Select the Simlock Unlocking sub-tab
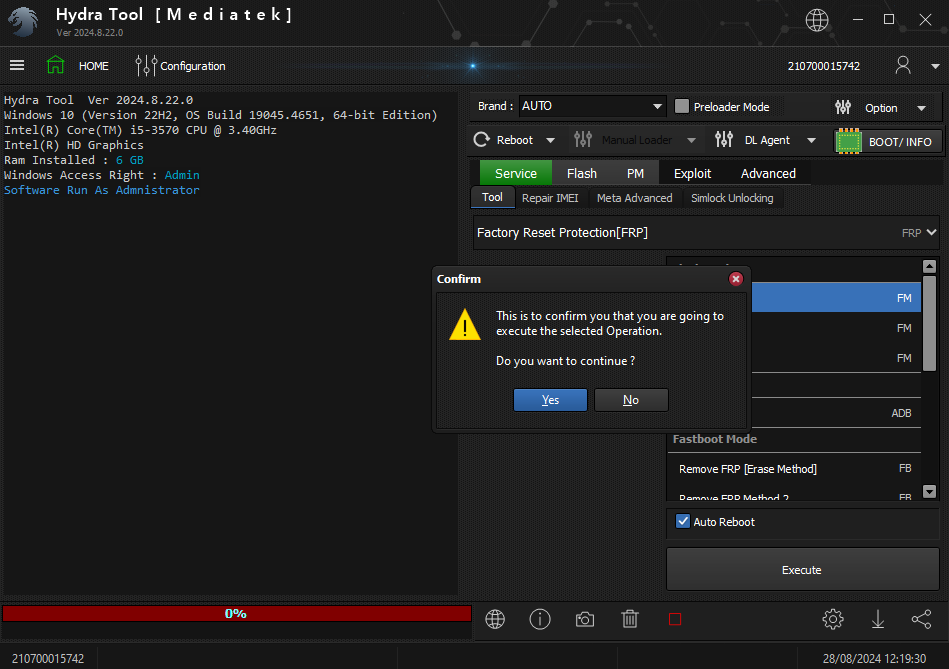Viewport: 949px width, 669px height. click(732, 198)
